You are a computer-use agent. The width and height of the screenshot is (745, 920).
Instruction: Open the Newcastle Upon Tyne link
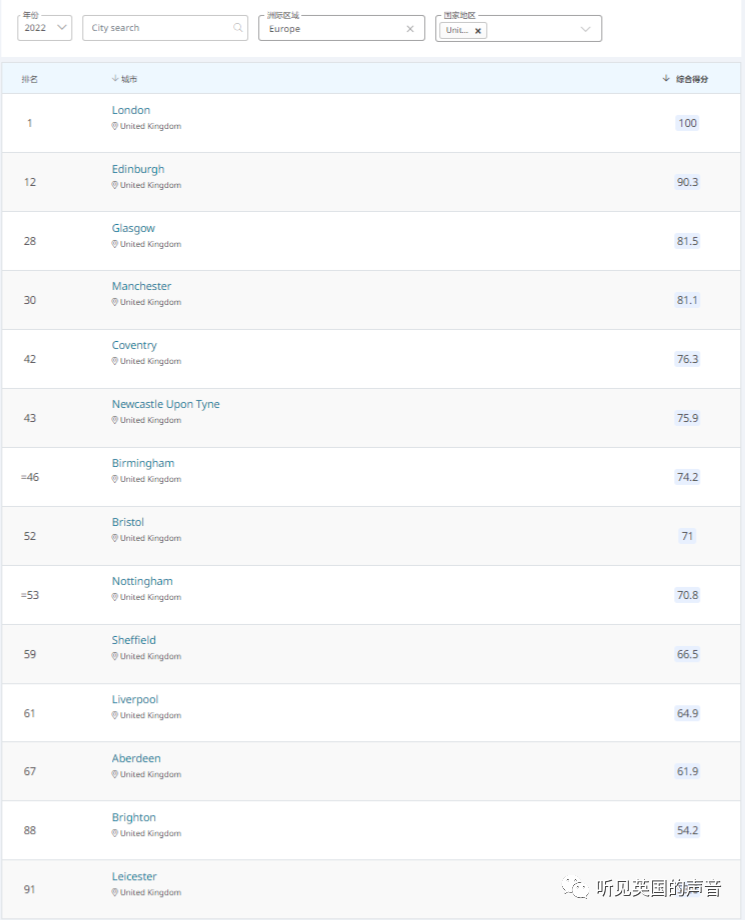[x=165, y=404]
